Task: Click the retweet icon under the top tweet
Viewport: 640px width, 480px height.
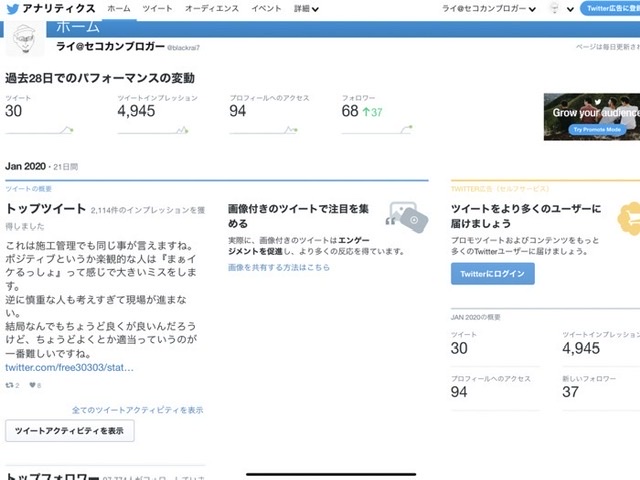Action: [9, 385]
